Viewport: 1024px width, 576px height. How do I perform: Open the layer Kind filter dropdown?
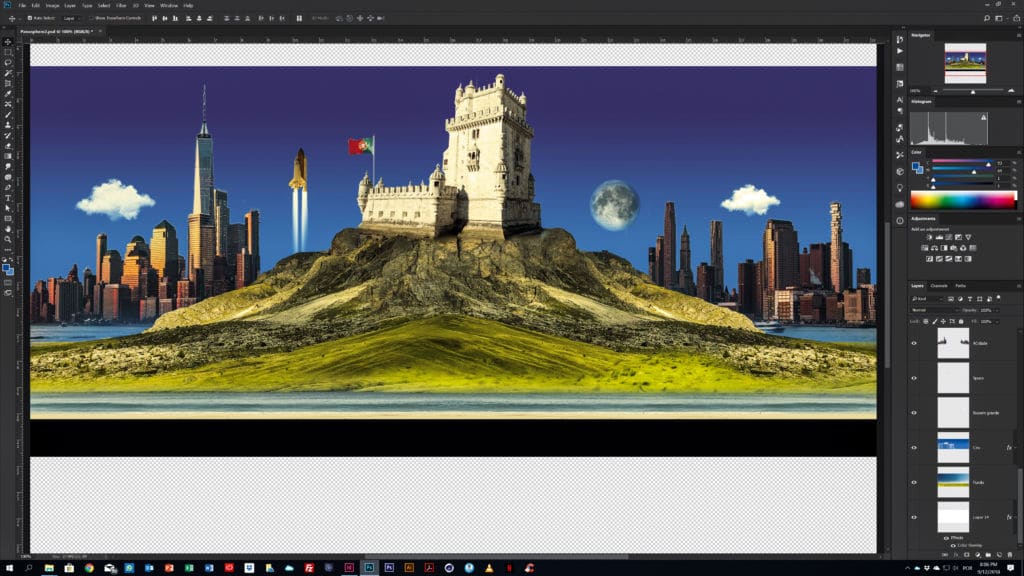point(927,298)
